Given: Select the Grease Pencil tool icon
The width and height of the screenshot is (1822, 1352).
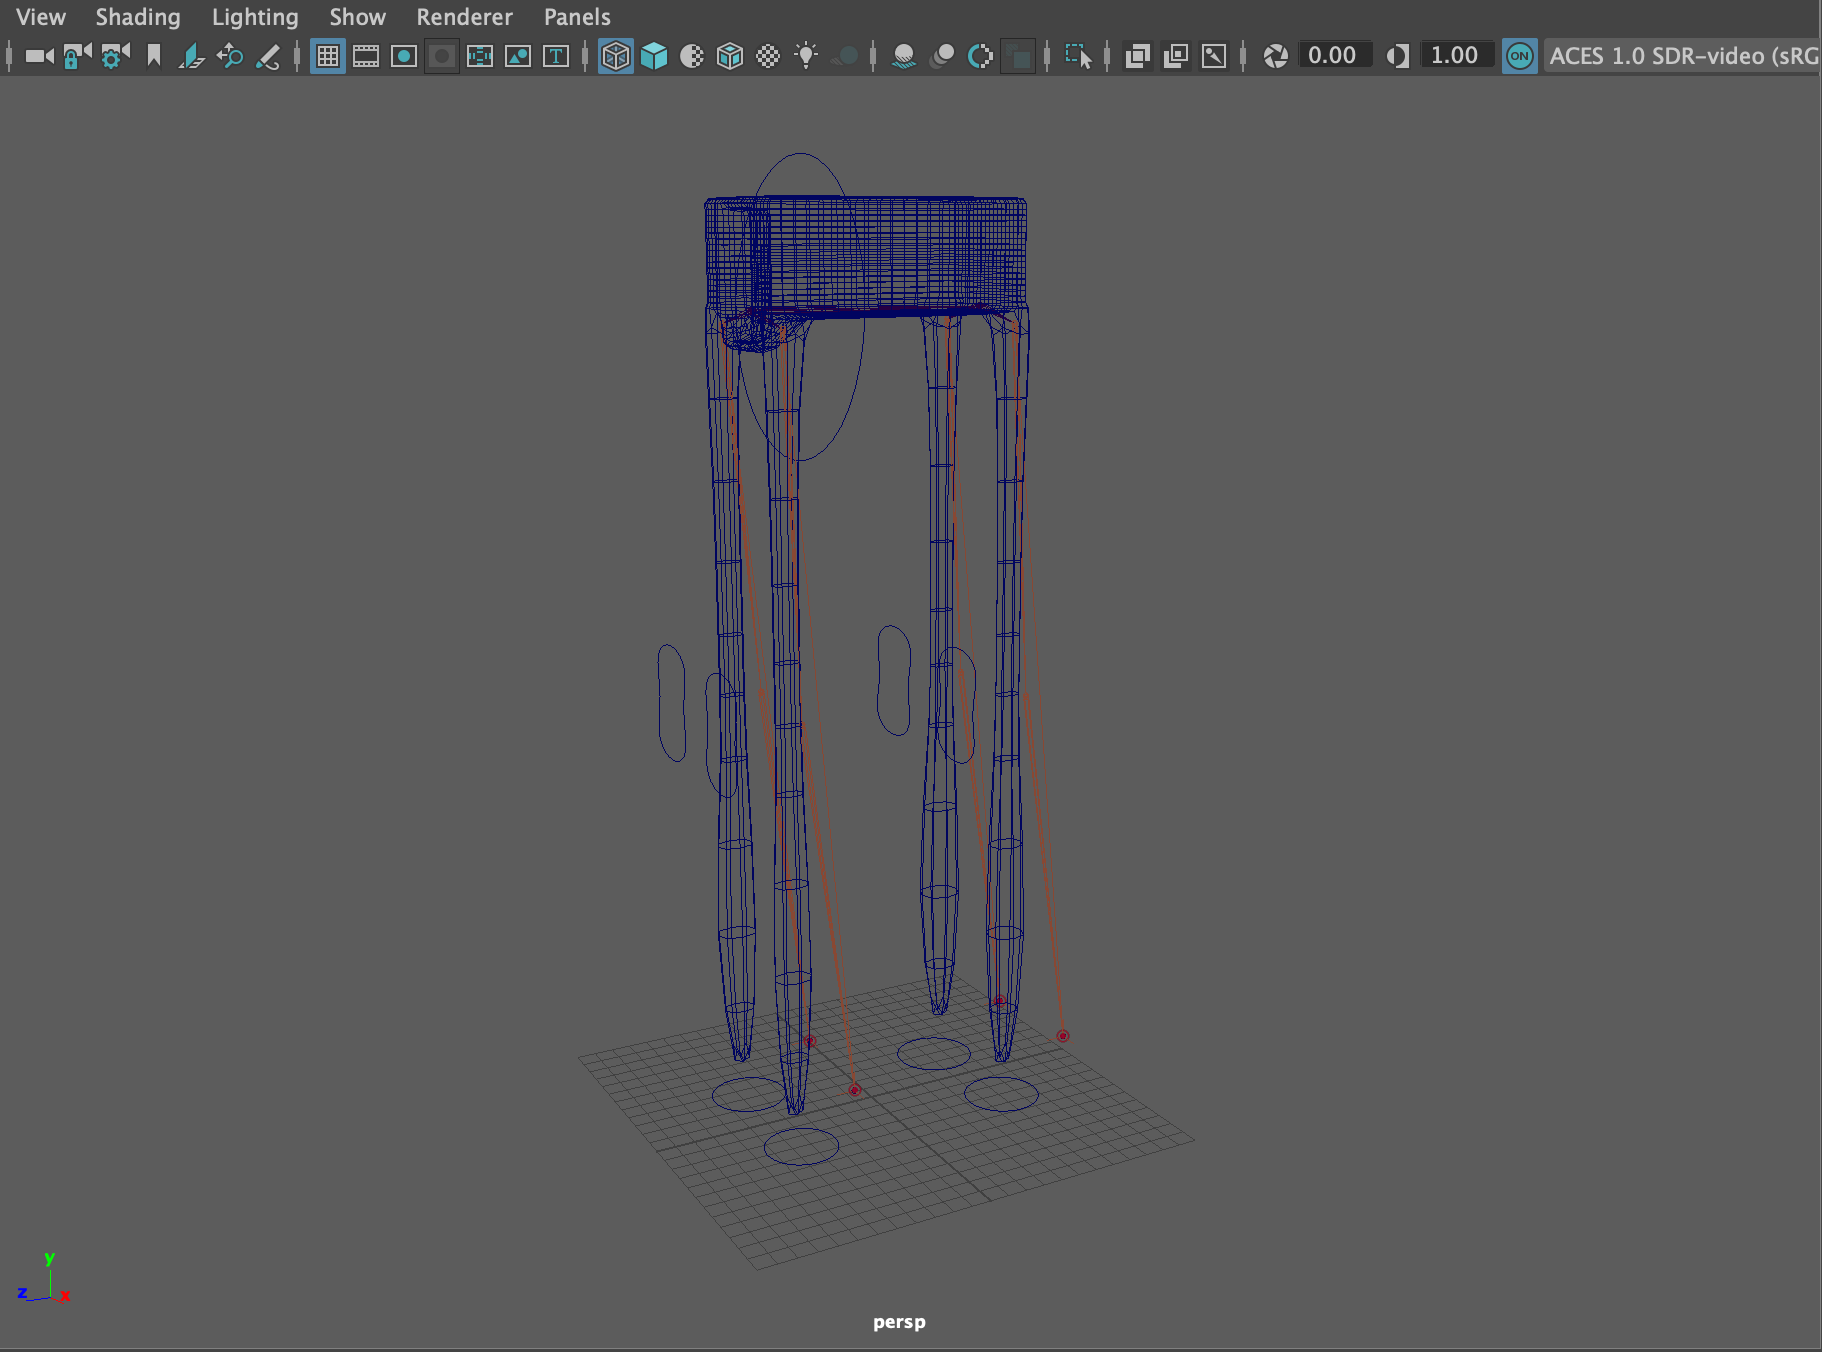Looking at the screenshot, I should 268,56.
